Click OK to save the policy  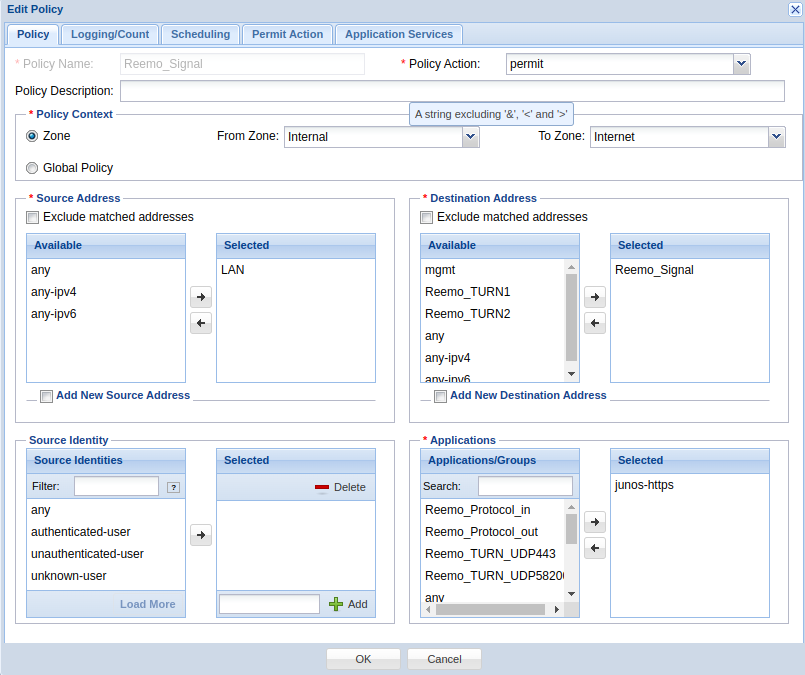pos(363,659)
